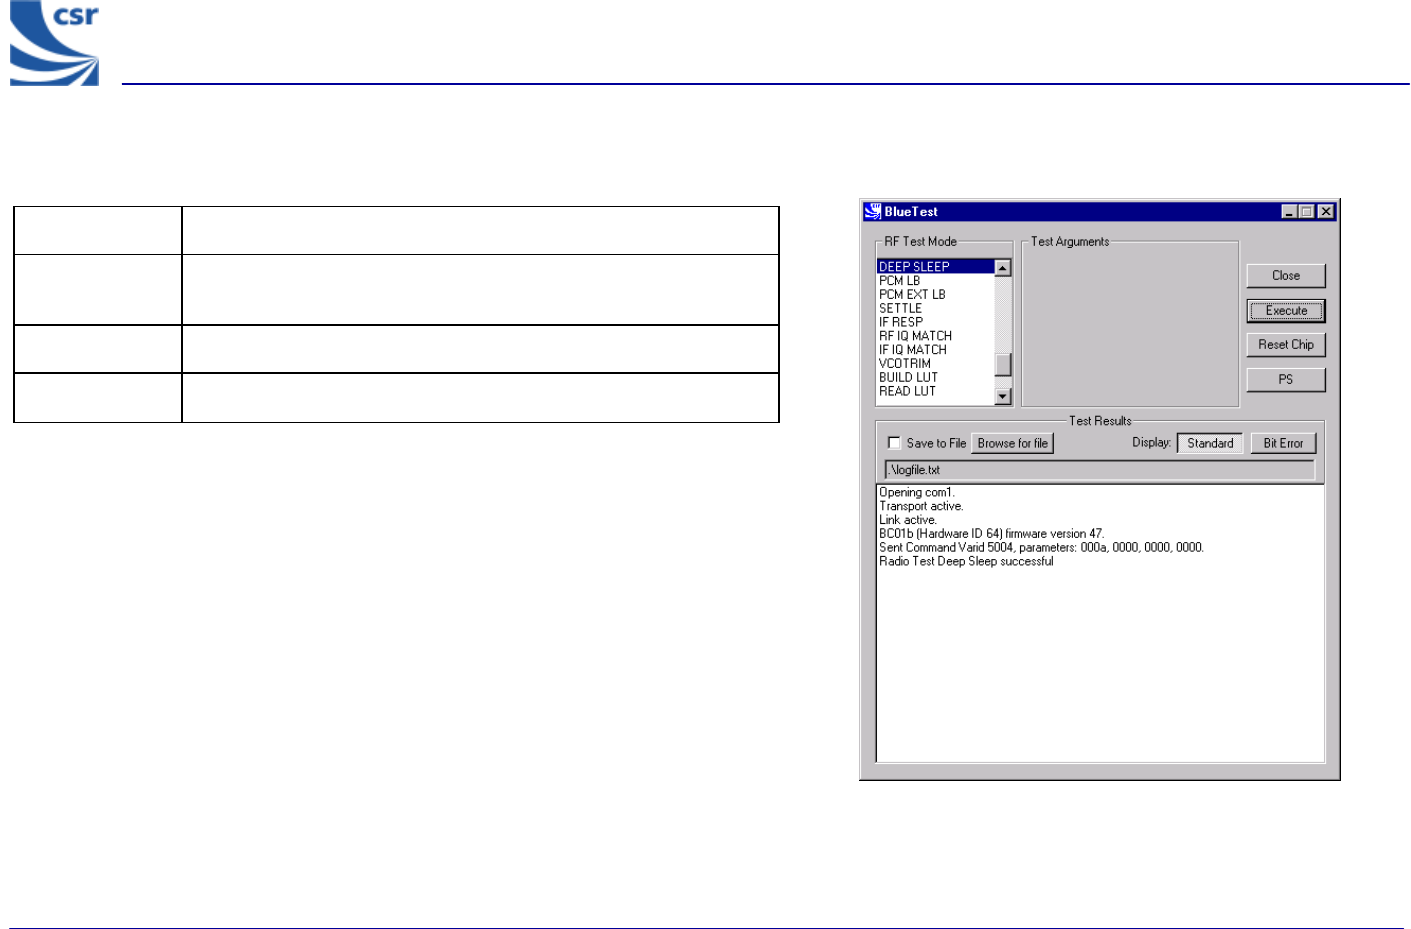Screen dimensions: 1411x929
Task: Click the Execute button
Action: point(1285,311)
